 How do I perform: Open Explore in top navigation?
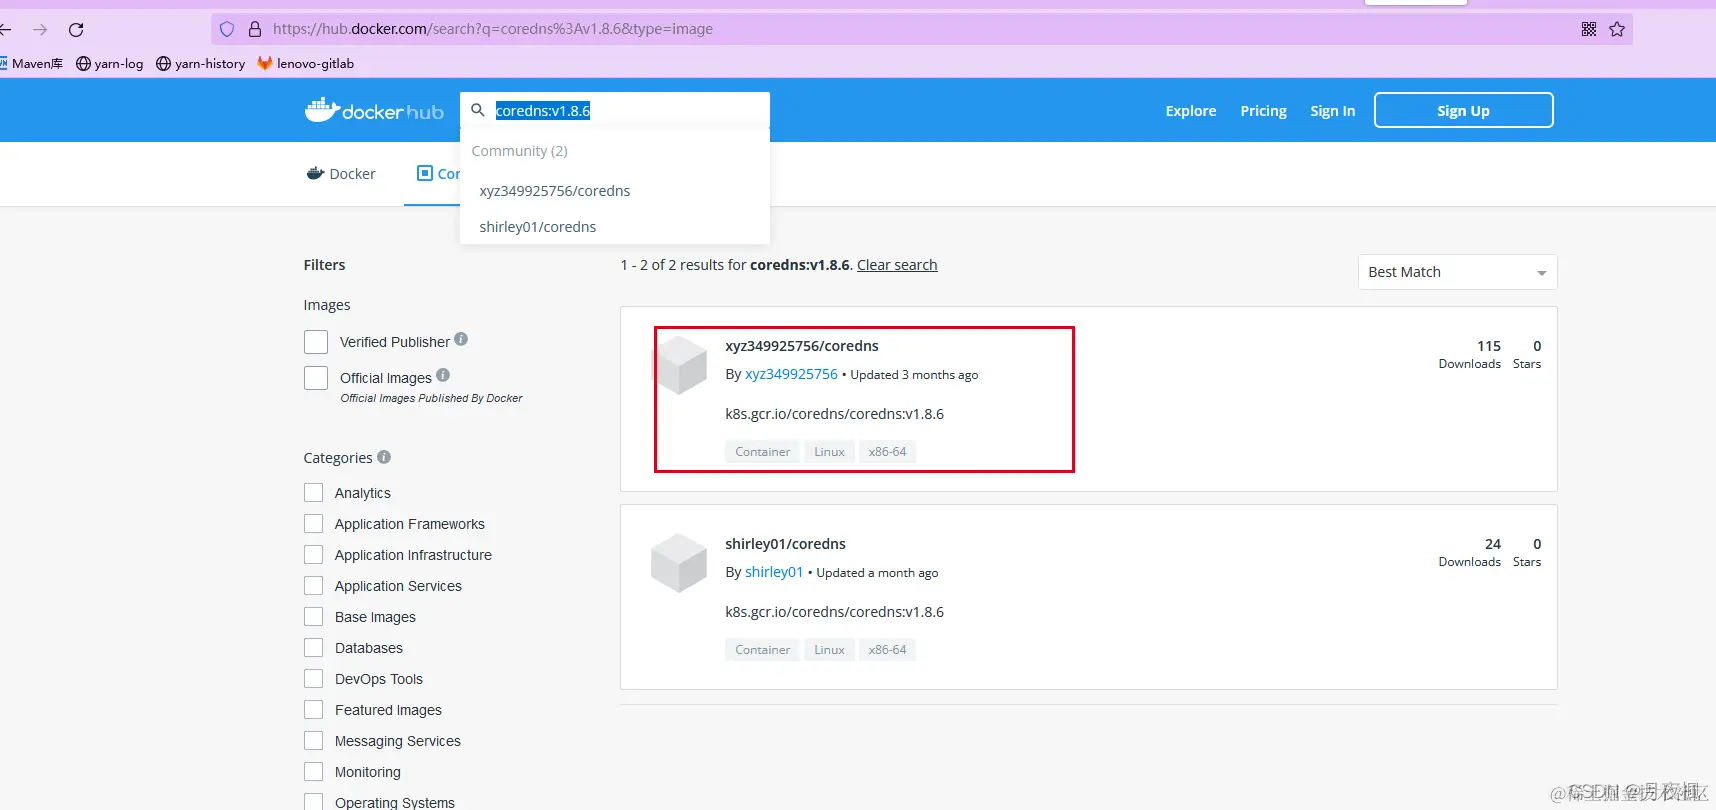[x=1191, y=111]
